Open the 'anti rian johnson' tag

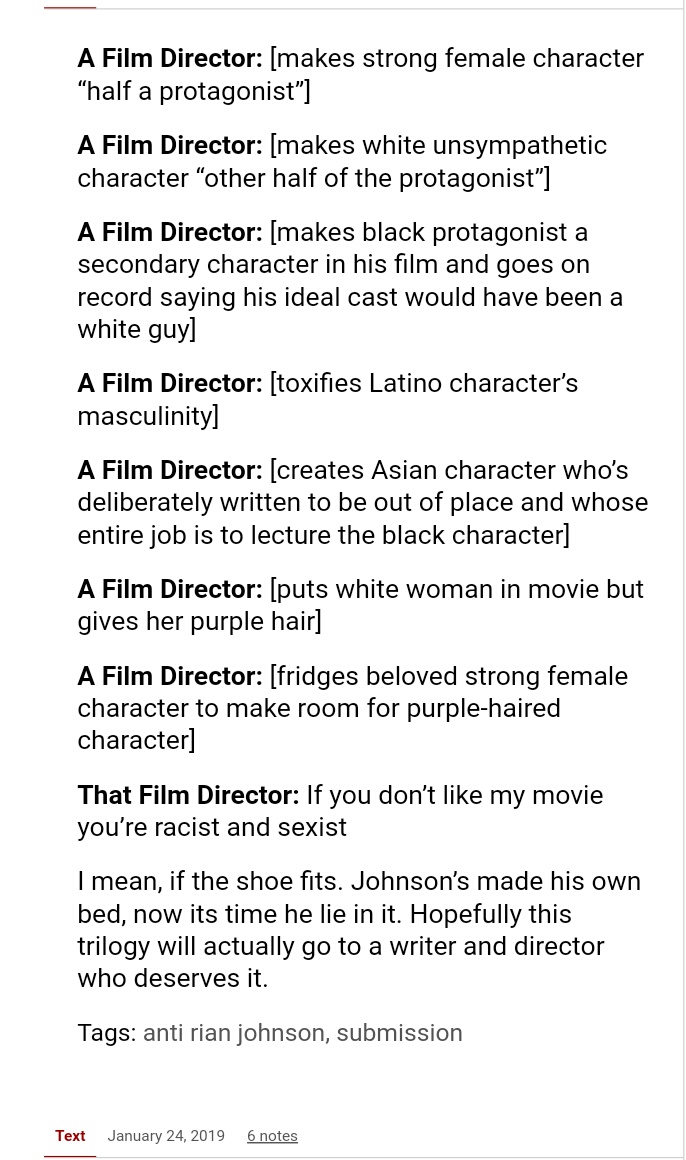click(x=234, y=1033)
